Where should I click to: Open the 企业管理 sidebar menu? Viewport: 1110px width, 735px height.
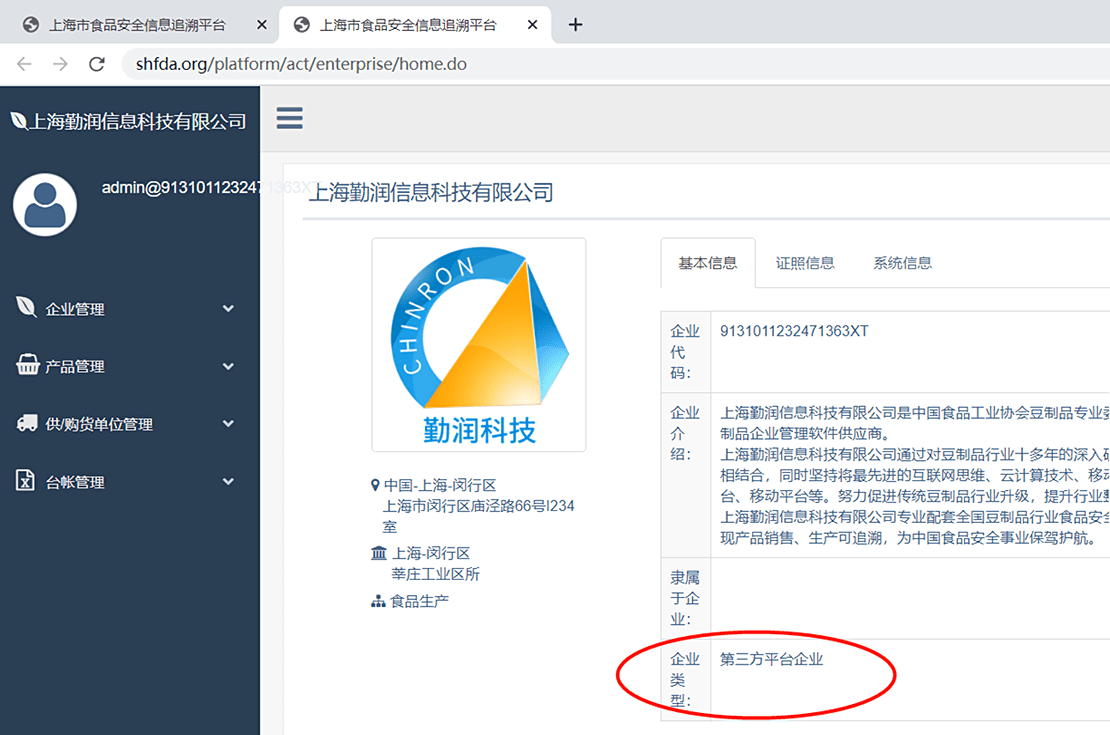point(130,308)
